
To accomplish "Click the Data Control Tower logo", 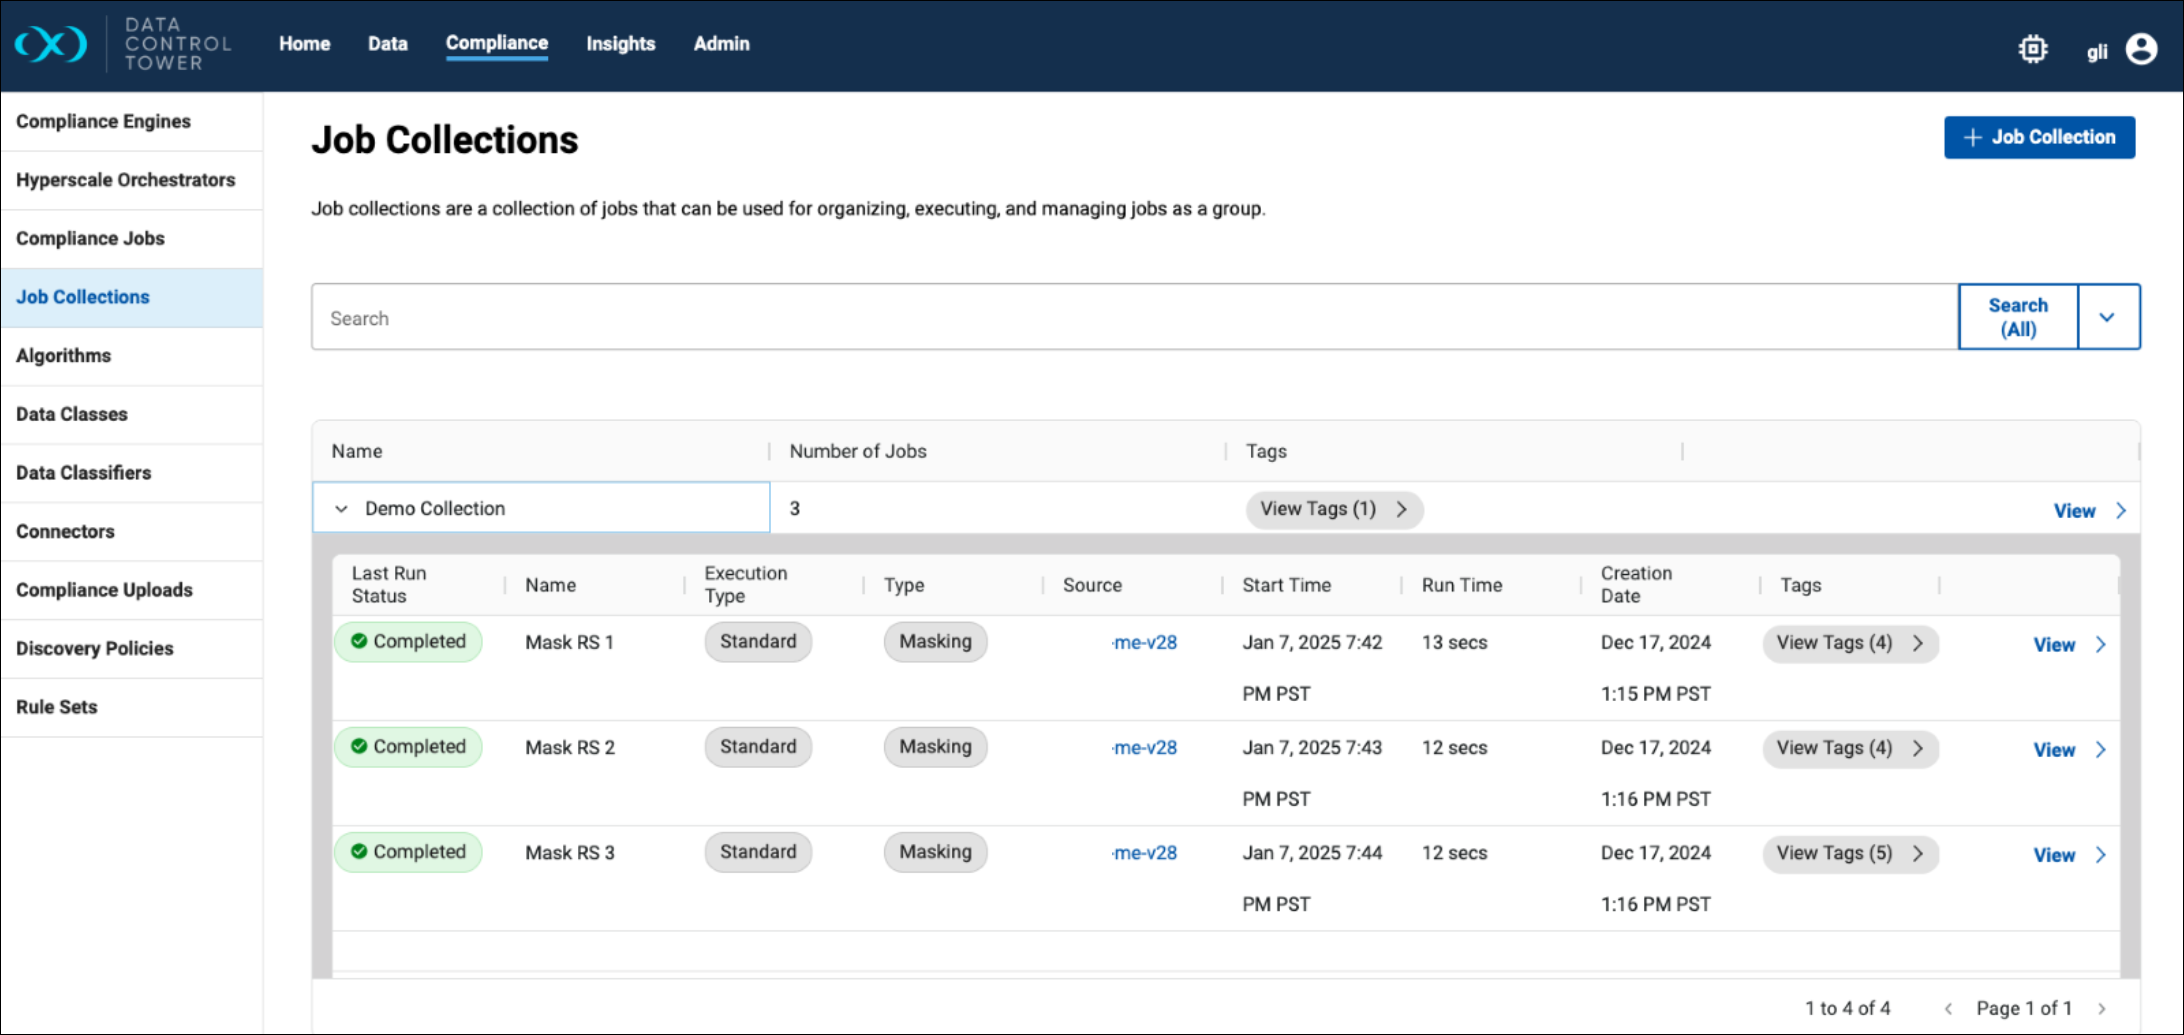I will click(50, 45).
